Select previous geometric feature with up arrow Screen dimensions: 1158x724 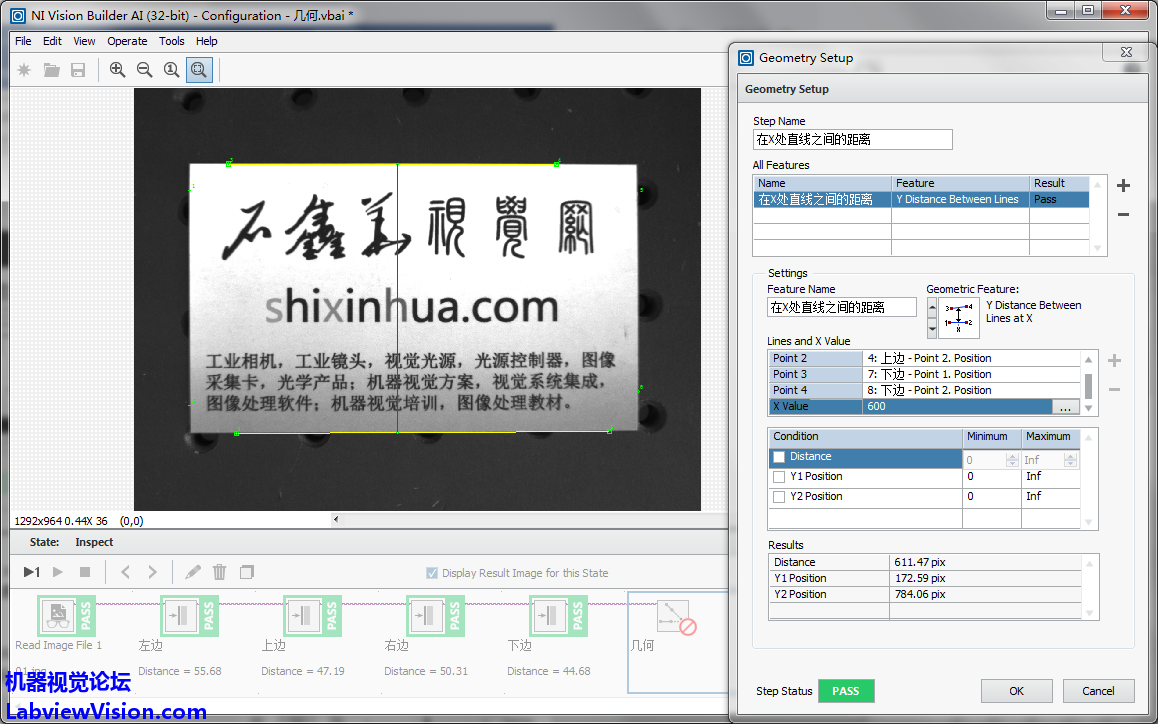pos(932,307)
